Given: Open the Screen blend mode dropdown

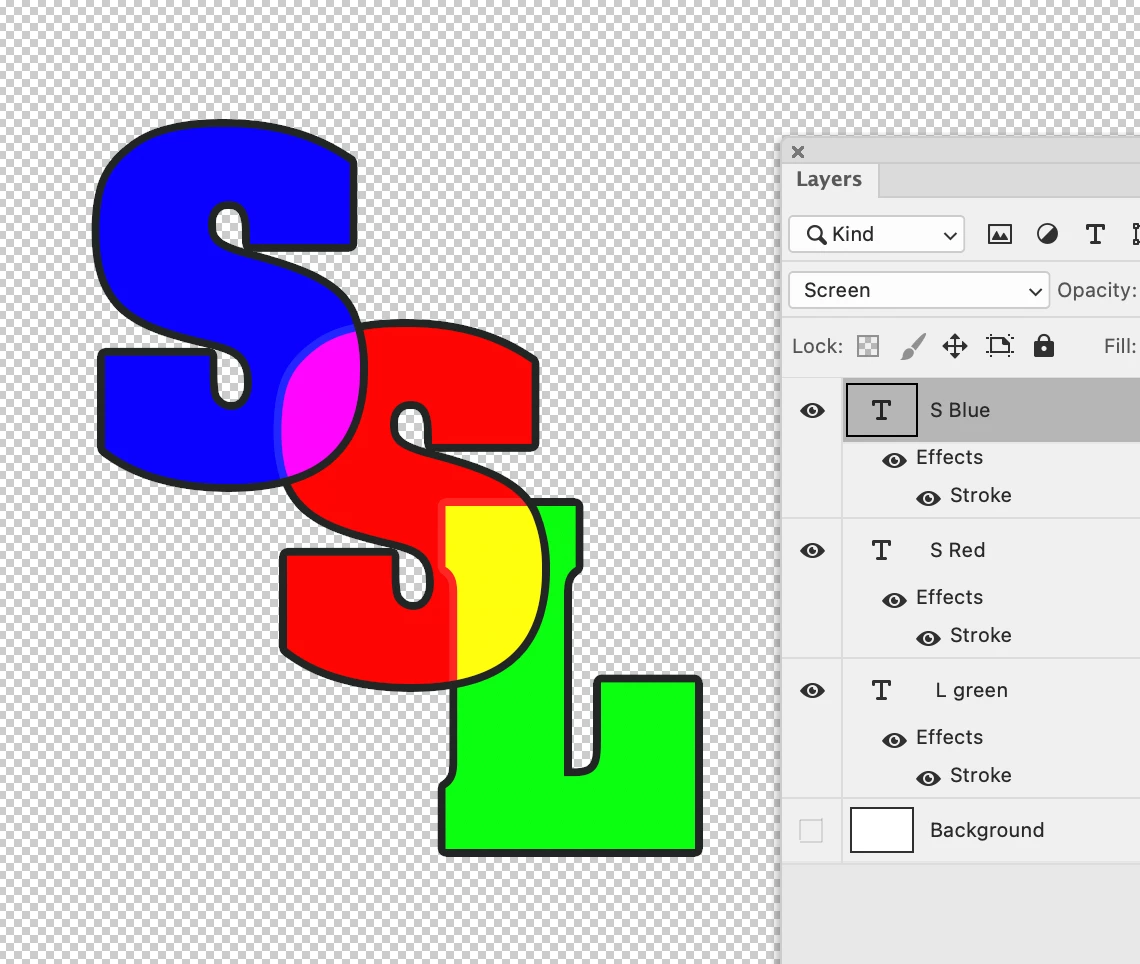Looking at the screenshot, I should pyautogui.click(x=919, y=290).
